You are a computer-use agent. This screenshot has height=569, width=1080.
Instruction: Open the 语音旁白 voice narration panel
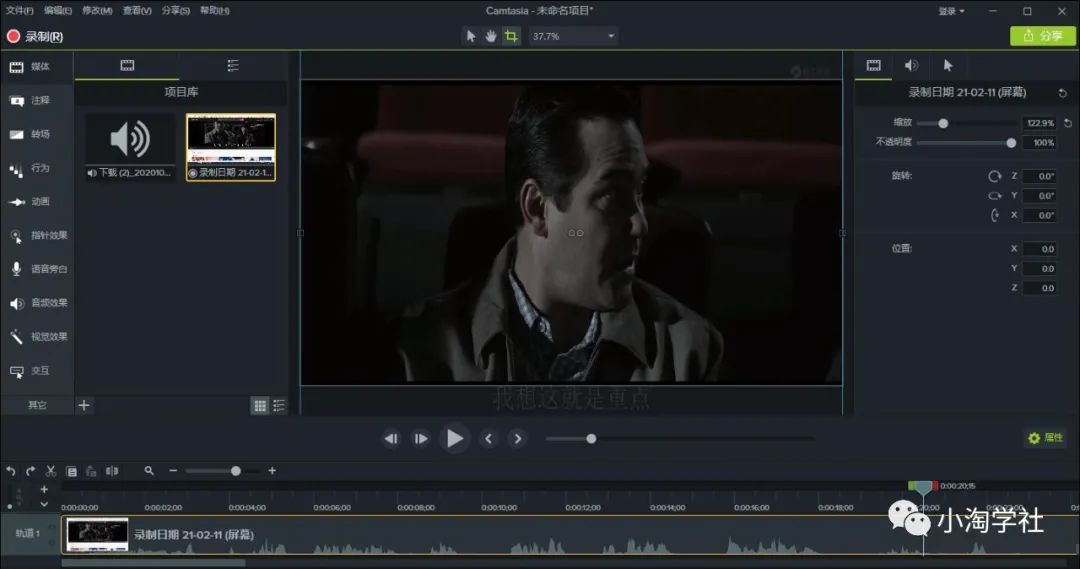click(x=38, y=269)
